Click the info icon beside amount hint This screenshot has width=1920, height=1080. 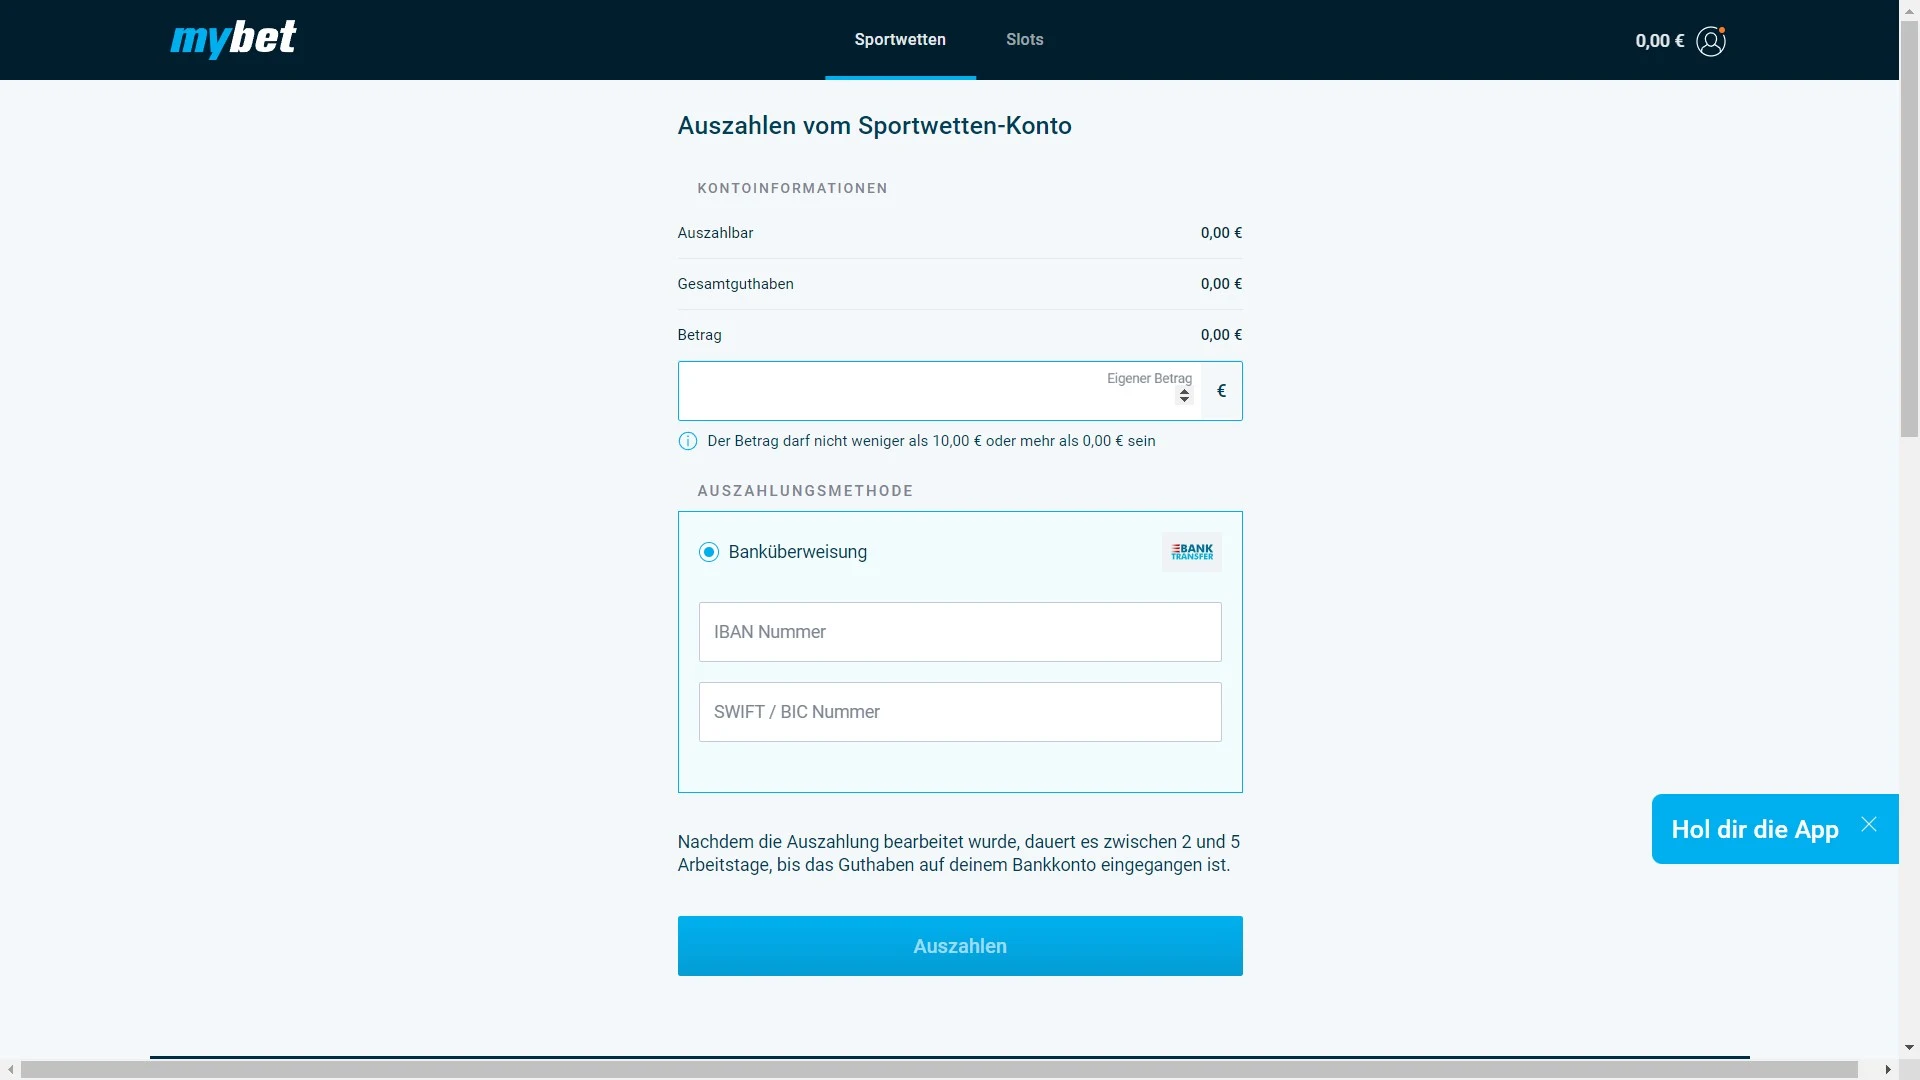[688, 441]
